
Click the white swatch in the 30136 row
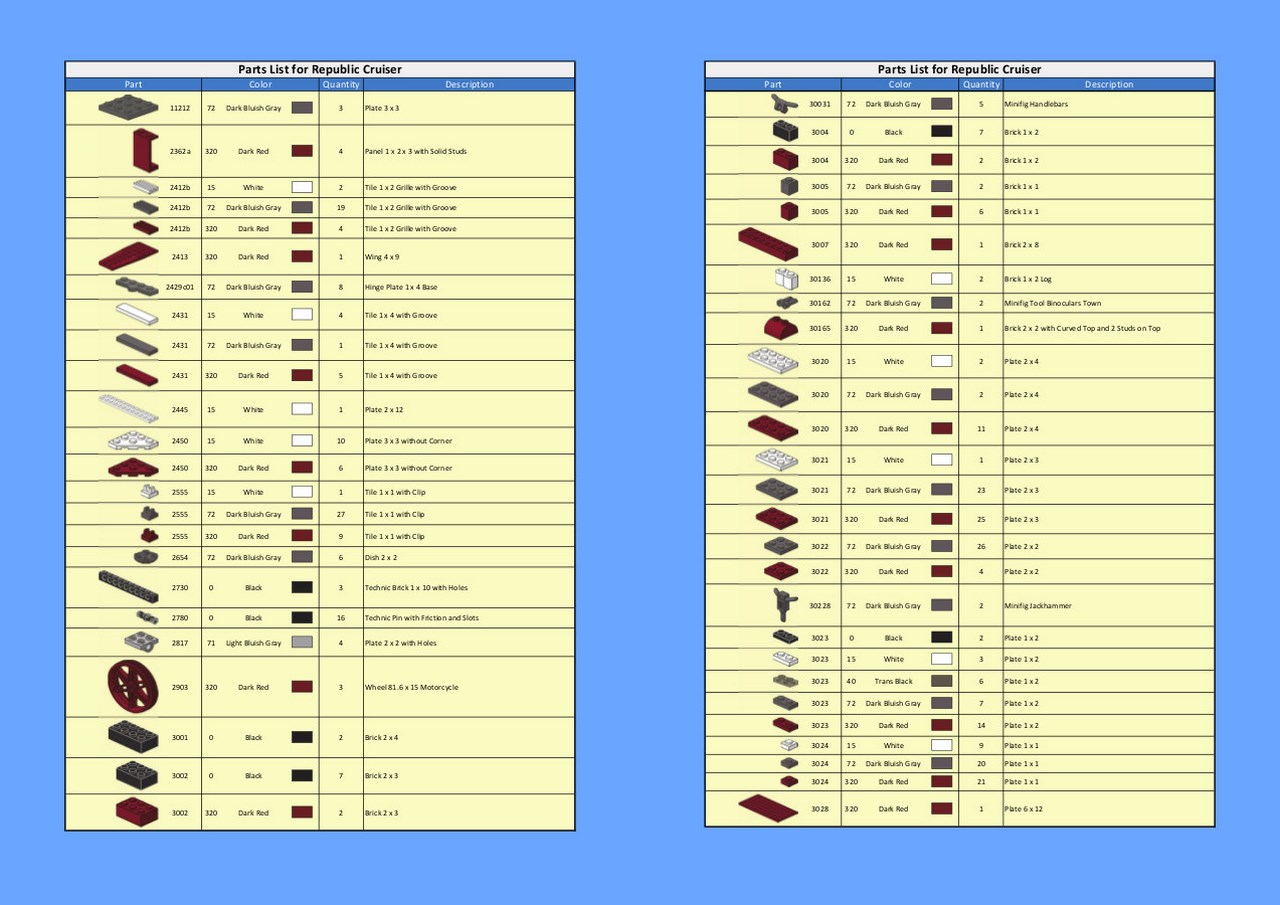pyautogui.click(x=942, y=279)
